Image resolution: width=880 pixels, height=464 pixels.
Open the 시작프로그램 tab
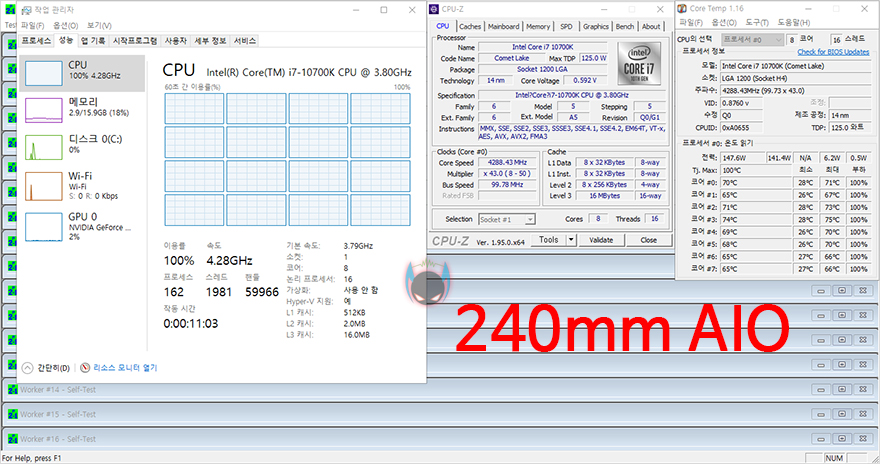(x=135, y=41)
